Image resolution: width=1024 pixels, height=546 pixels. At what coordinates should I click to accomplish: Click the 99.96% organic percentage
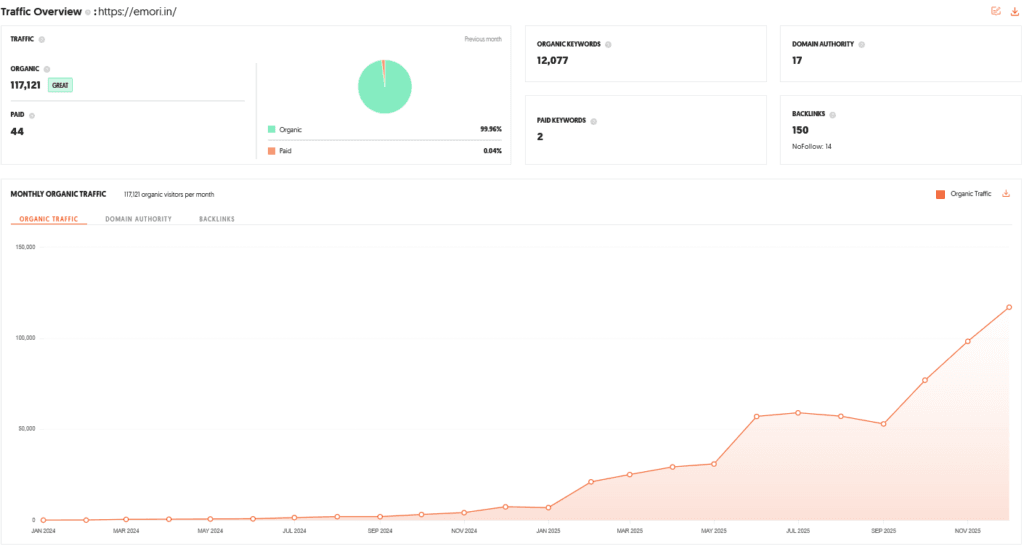click(491, 129)
